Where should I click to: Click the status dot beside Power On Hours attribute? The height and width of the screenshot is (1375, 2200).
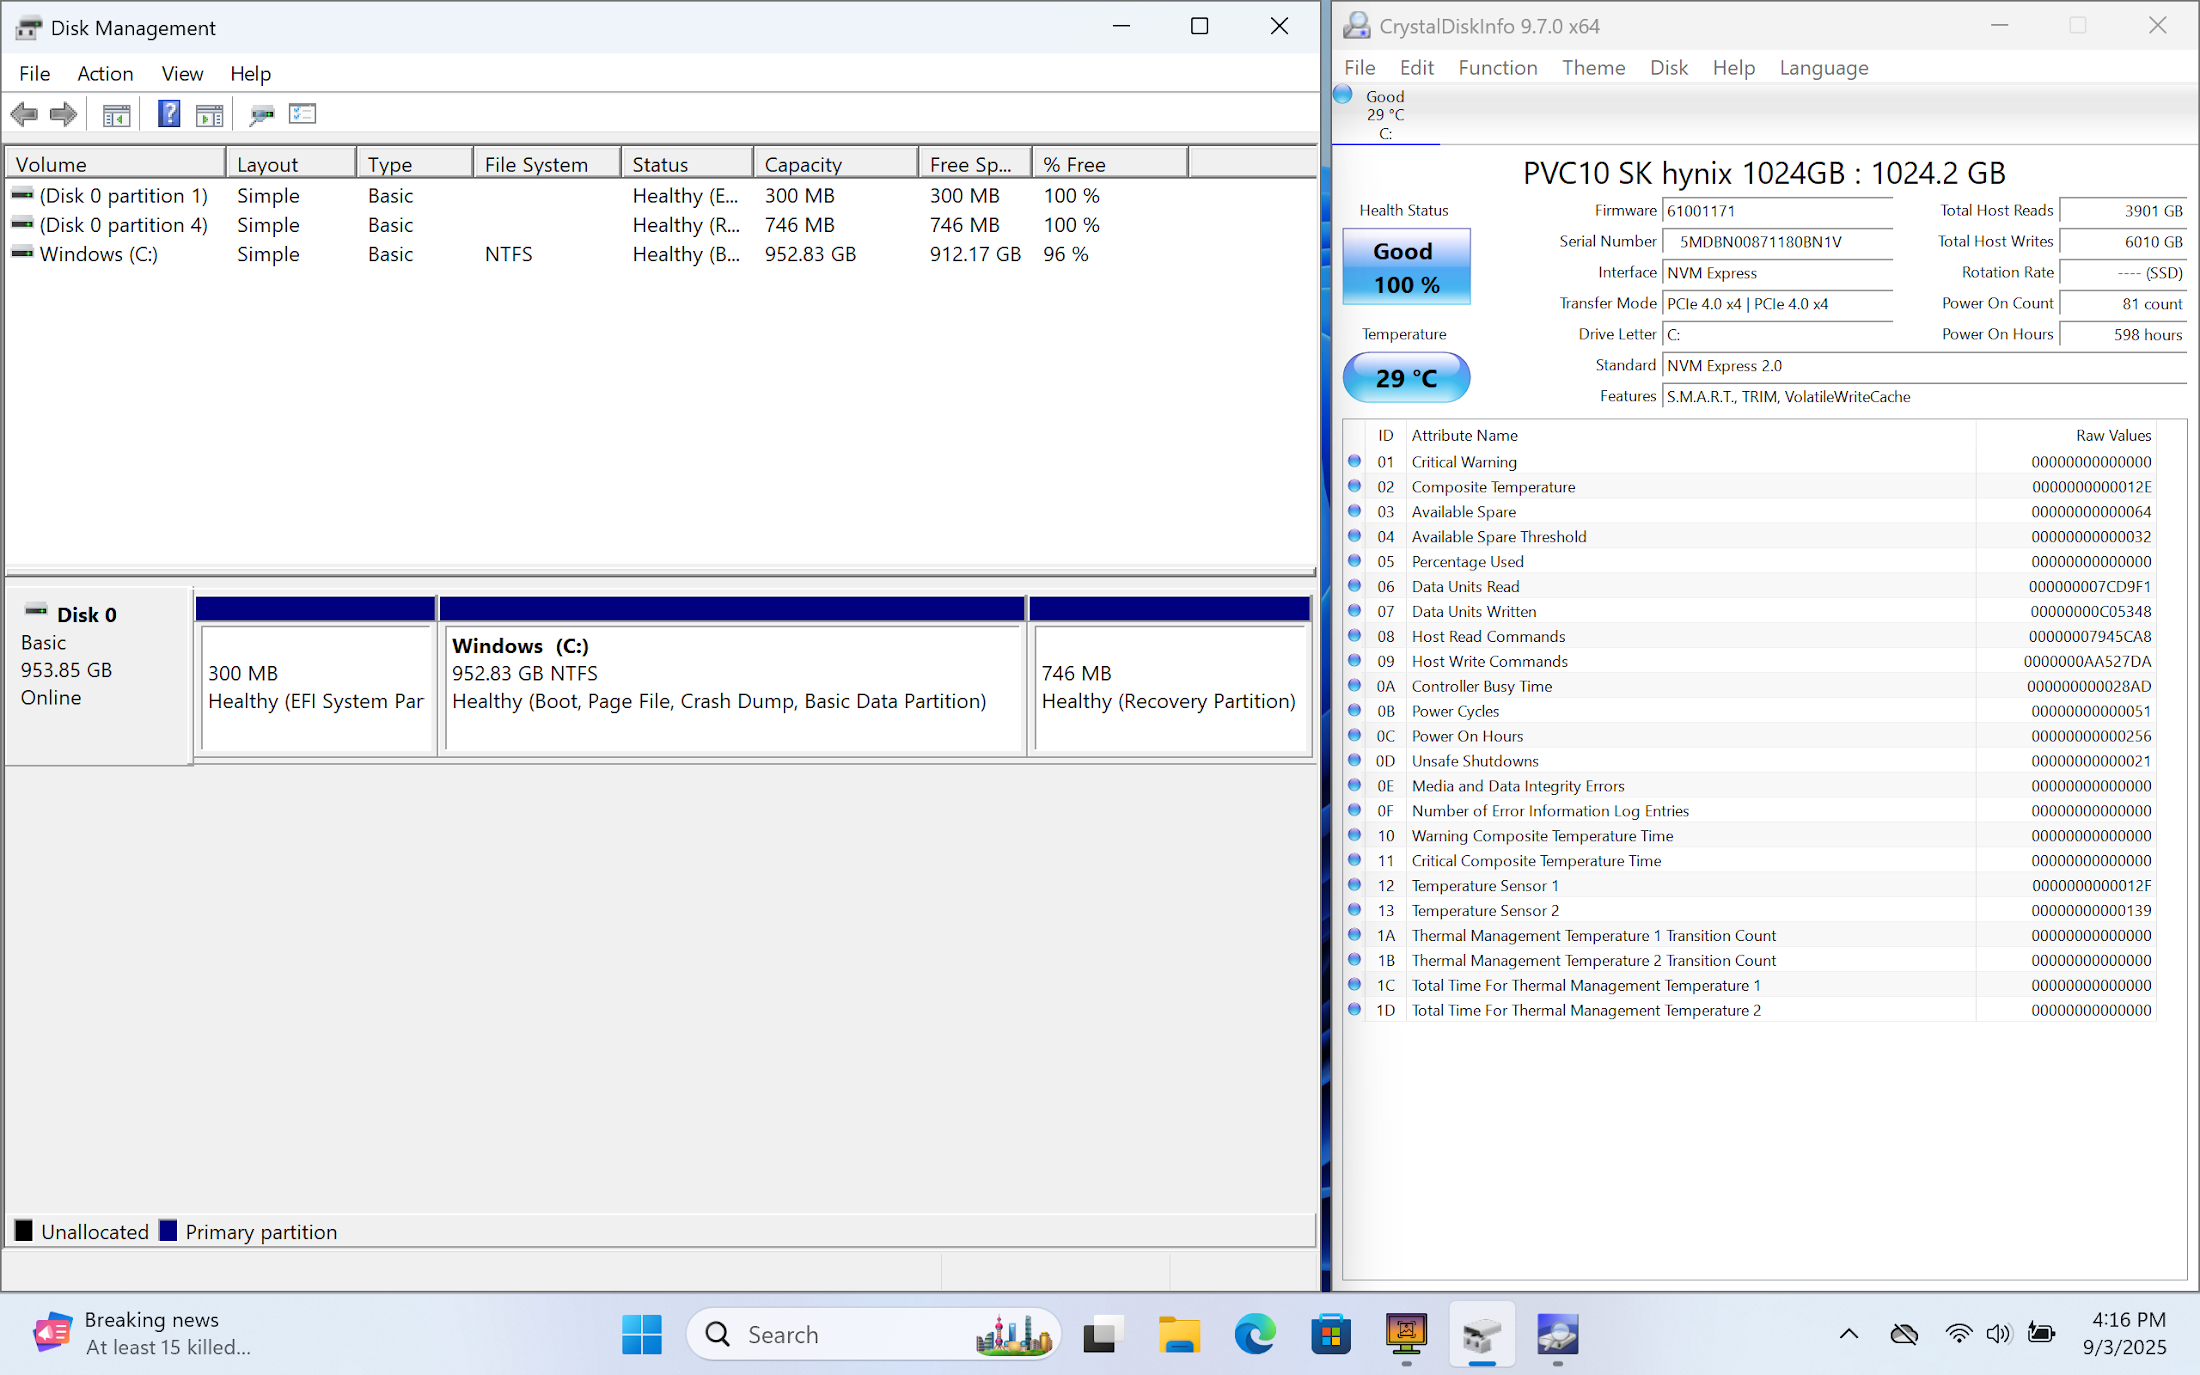click(1355, 735)
